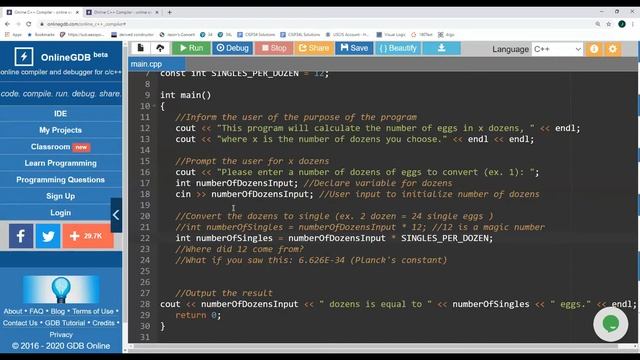Open the GDB Tutorial link

pos(65,323)
